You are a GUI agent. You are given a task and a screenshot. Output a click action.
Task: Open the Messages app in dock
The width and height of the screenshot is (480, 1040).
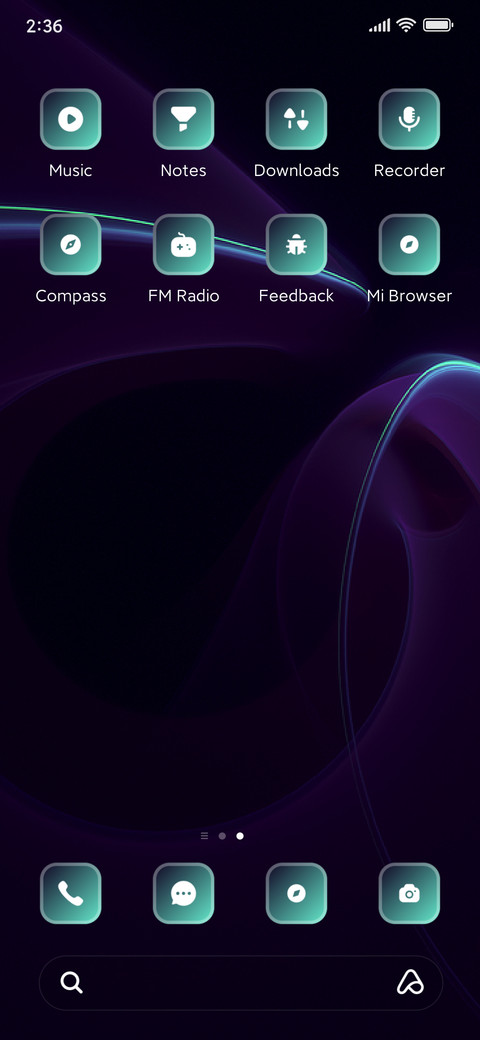click(183, 893)
